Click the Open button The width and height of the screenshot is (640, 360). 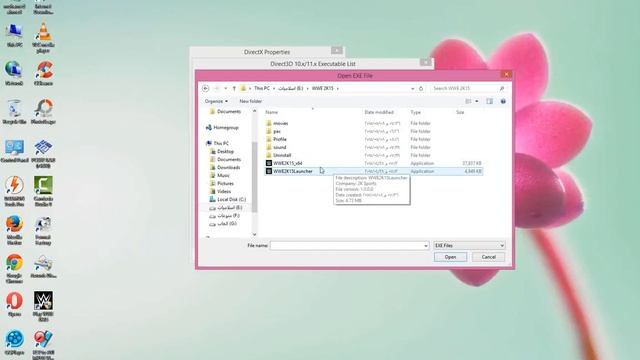(x=450, y=257)
